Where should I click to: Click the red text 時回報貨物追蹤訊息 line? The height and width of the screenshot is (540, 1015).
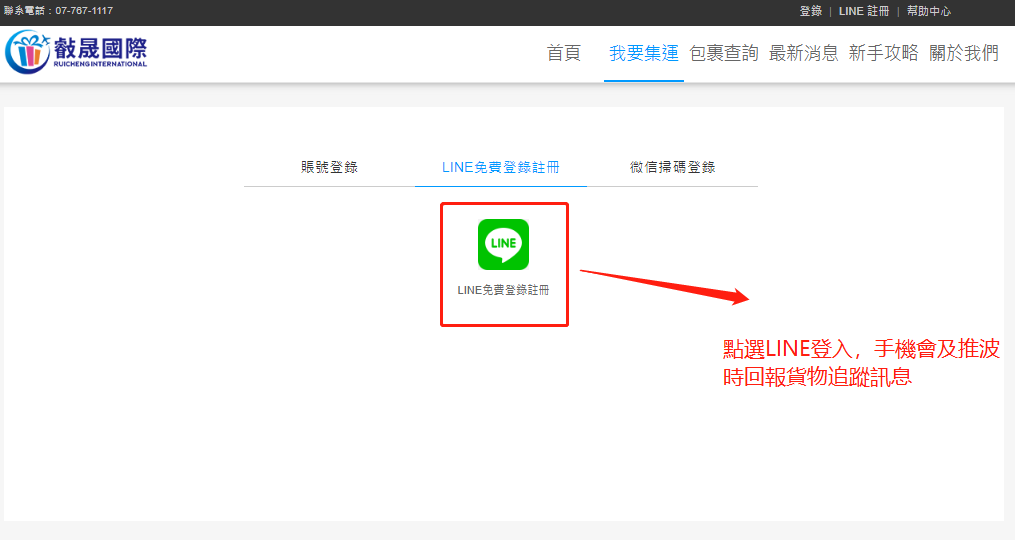(817, 378)
